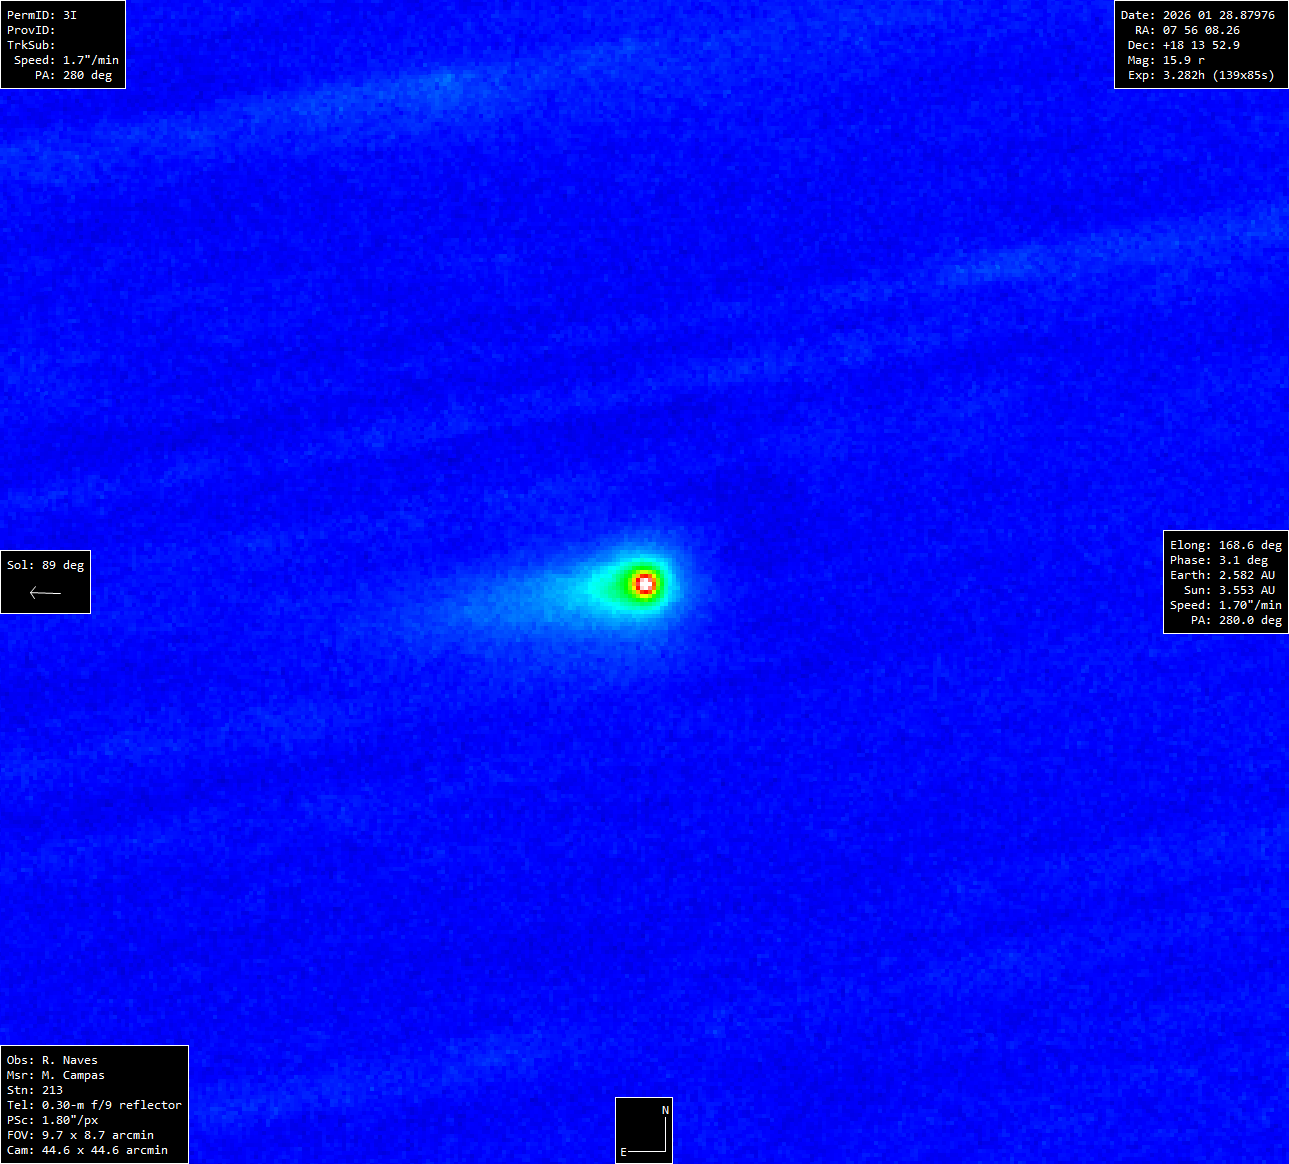Click the Sun direction arrow icon
Image resolution: width=1289 pixels, height=1164 pixels.
(x=45, y=593)
